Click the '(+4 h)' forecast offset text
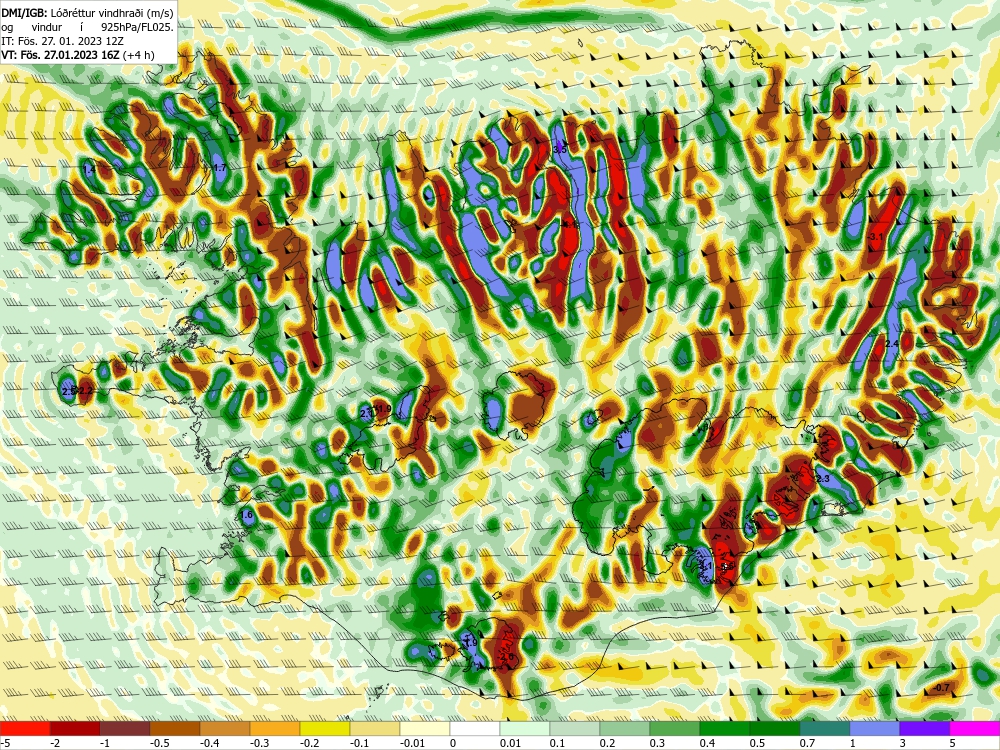The height and width of the screenshot is (750, 1000). click(x=138, y=55)
